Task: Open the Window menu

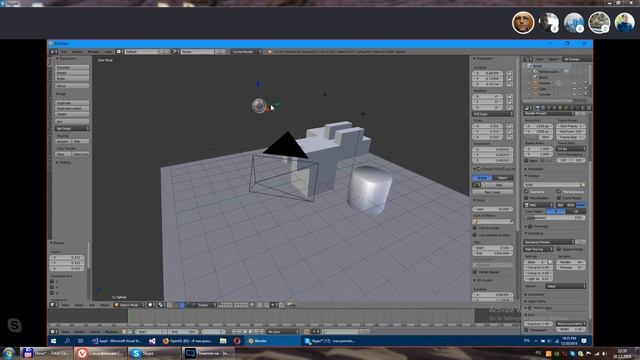Action: (x=93, y=52)
